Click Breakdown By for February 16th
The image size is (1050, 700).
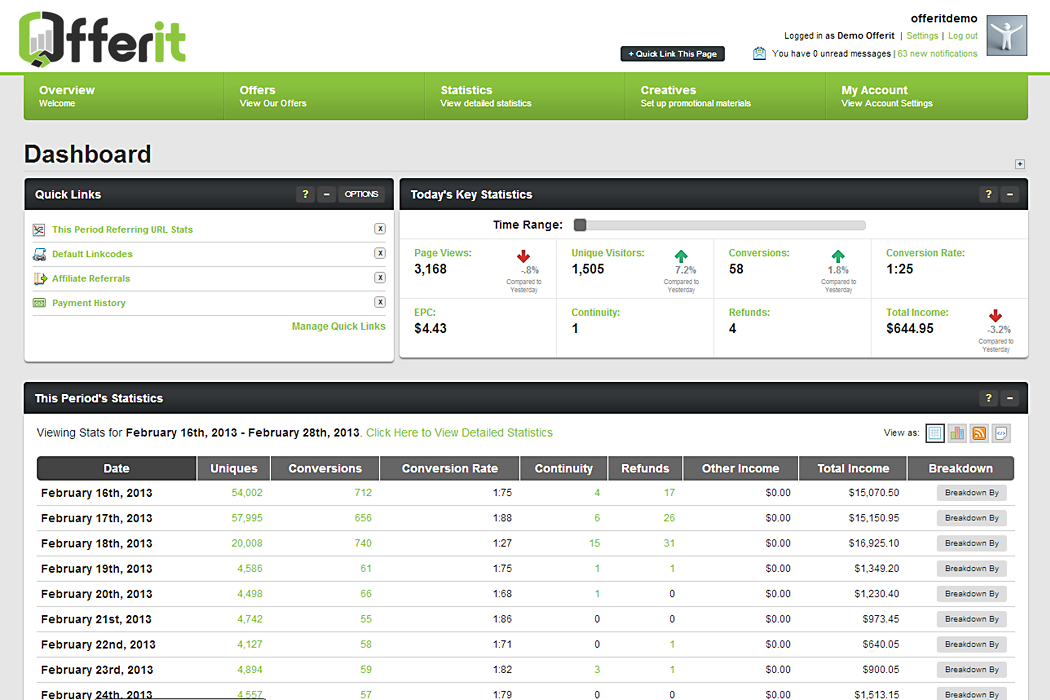click(x=971, y=493)
